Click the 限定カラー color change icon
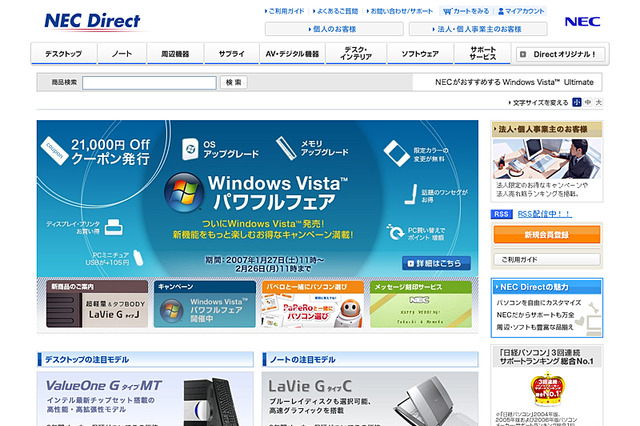The image size is (640, 426). 396,153
